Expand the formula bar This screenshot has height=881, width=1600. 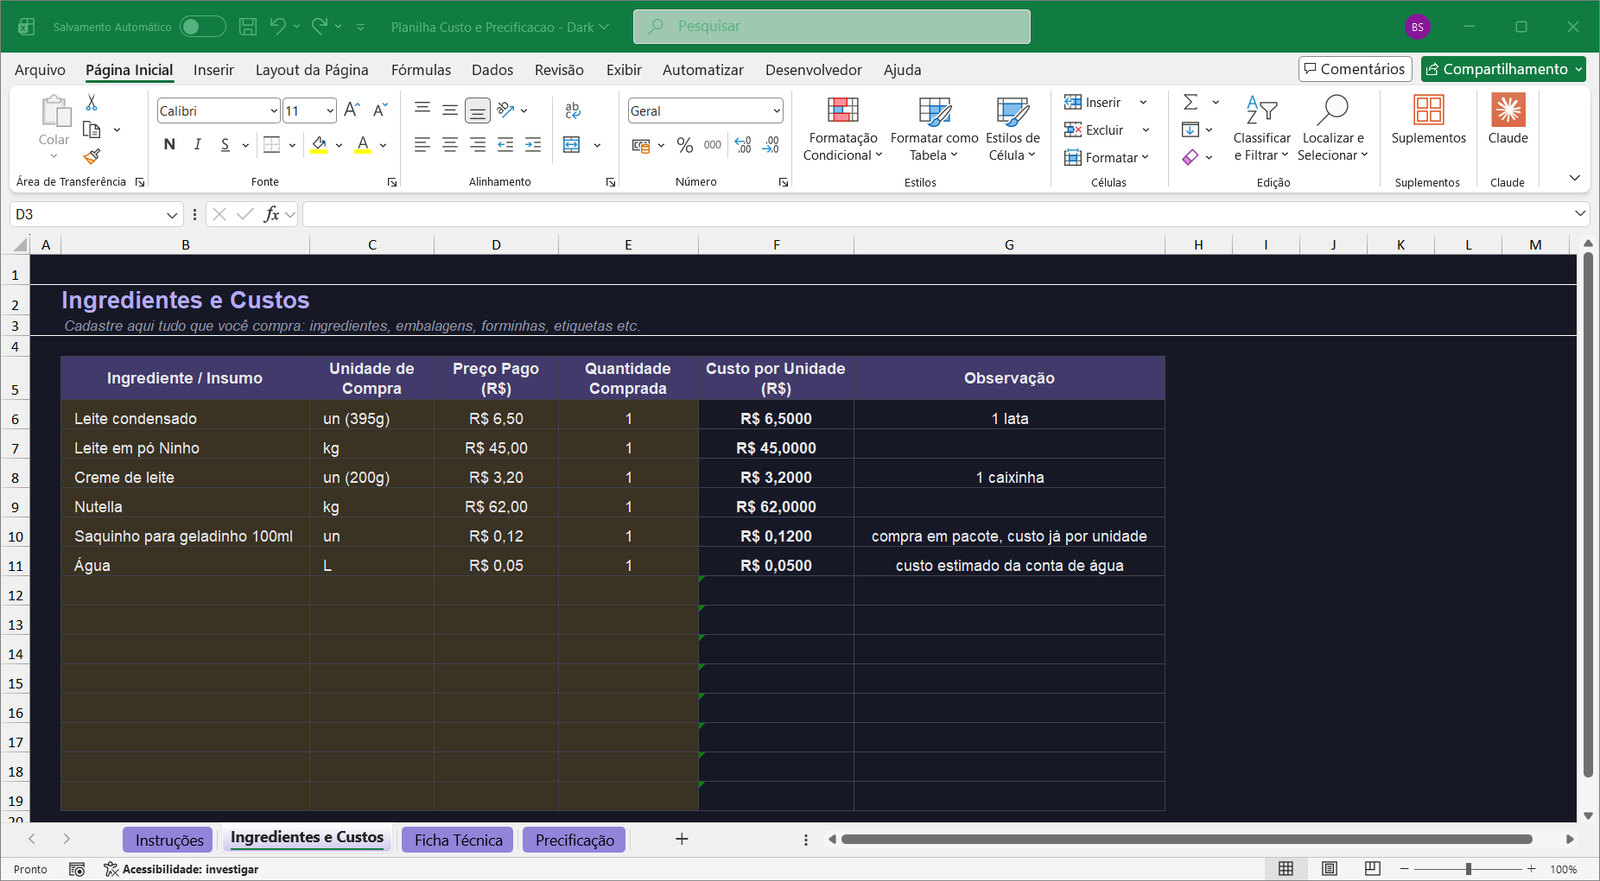(1580, 213)
